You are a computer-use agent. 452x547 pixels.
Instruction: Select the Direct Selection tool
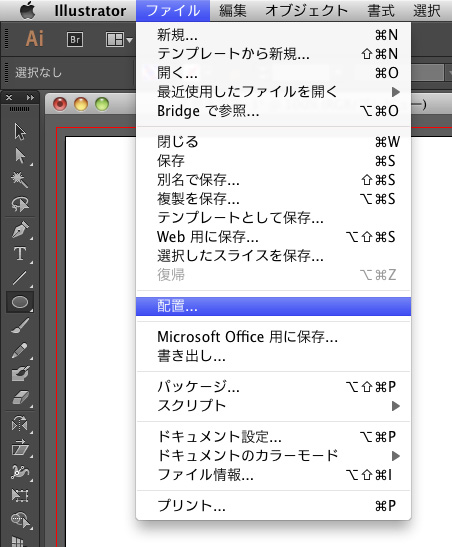click(x=20, y=156)
